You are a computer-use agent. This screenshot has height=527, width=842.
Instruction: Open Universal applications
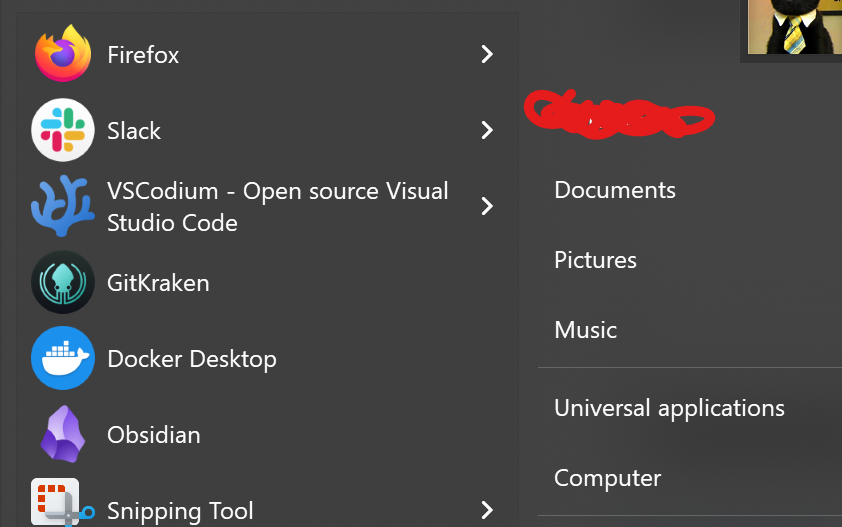669,408
